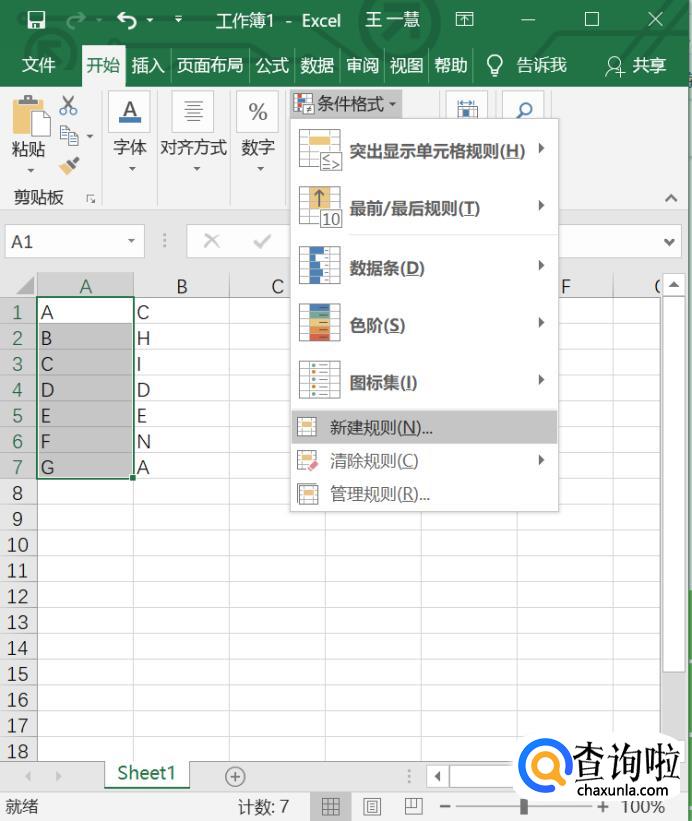
Task: Click the zoom out minus button
Action: point(445,806)
